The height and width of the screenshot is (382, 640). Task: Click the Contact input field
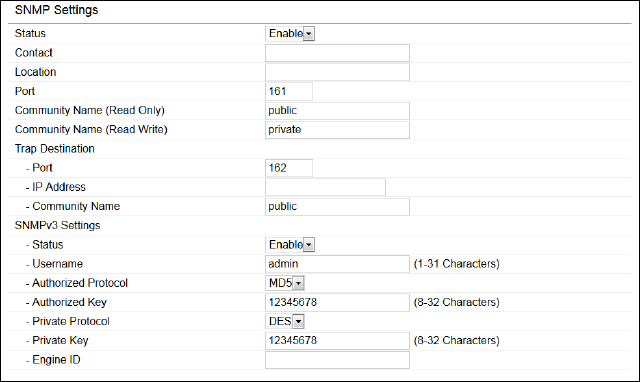point(337,53)
